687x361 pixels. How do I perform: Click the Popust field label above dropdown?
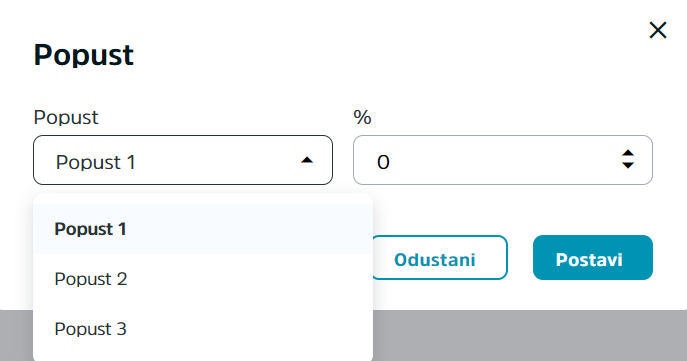(x=66, y=117)
